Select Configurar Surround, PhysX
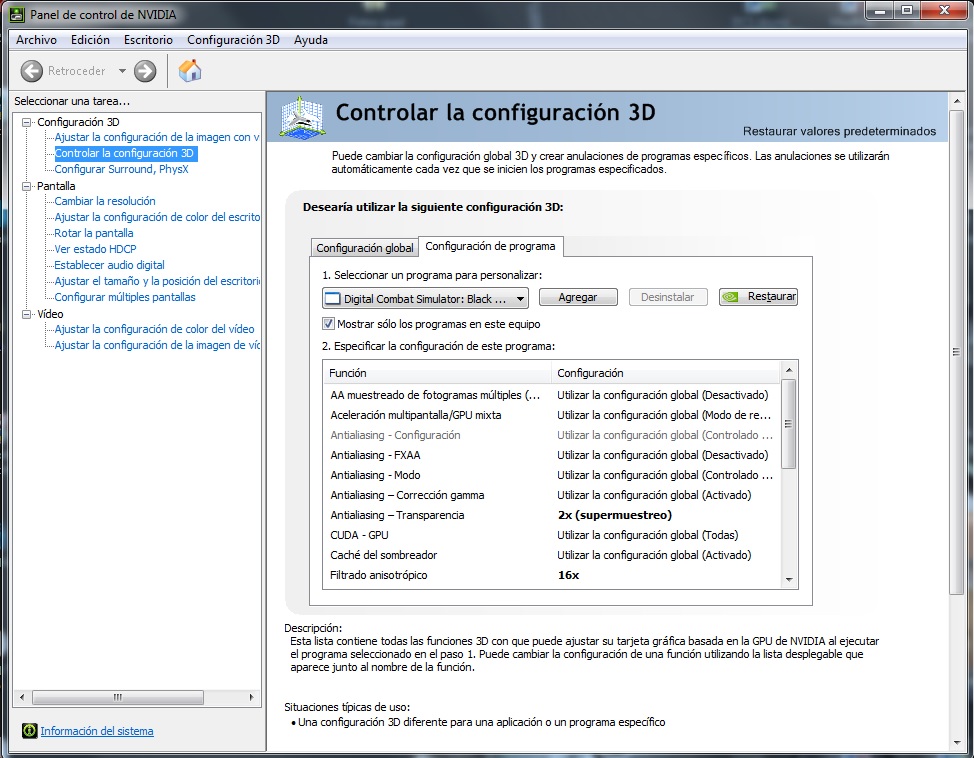 (121, 169)
